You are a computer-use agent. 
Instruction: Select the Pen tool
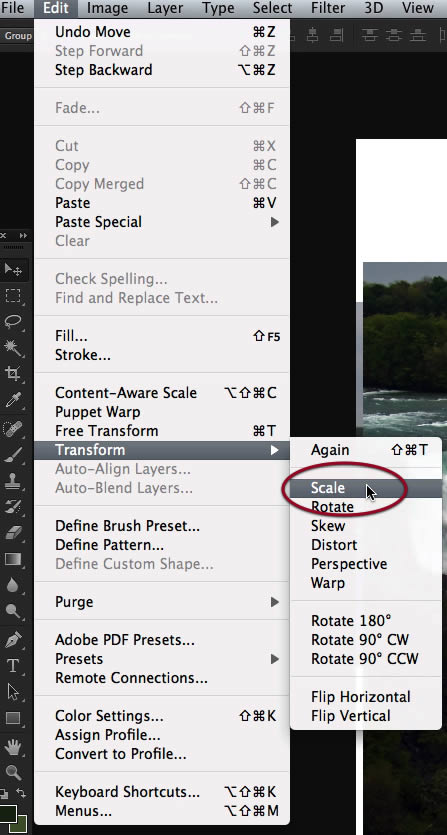tap(13, 640)
